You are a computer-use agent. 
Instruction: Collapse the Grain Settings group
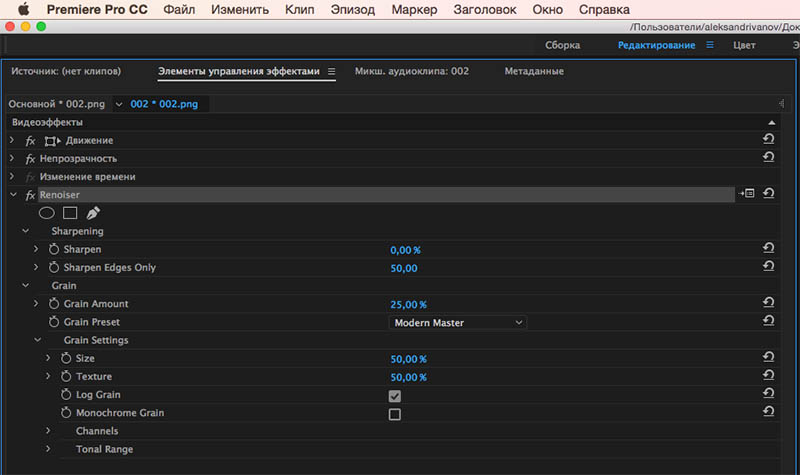[x=38, y=340]
